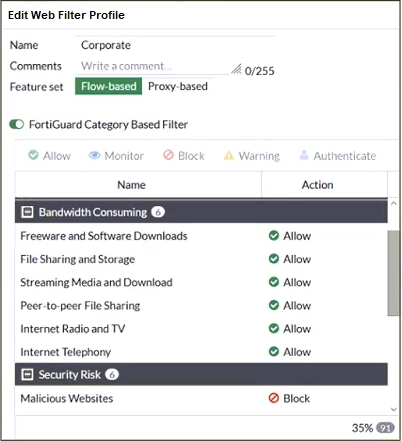The height and width of the screenshot is (441, 402).
Task: Choose the red Block action icon
Action: pyautogui.click(x=168, y=155)
